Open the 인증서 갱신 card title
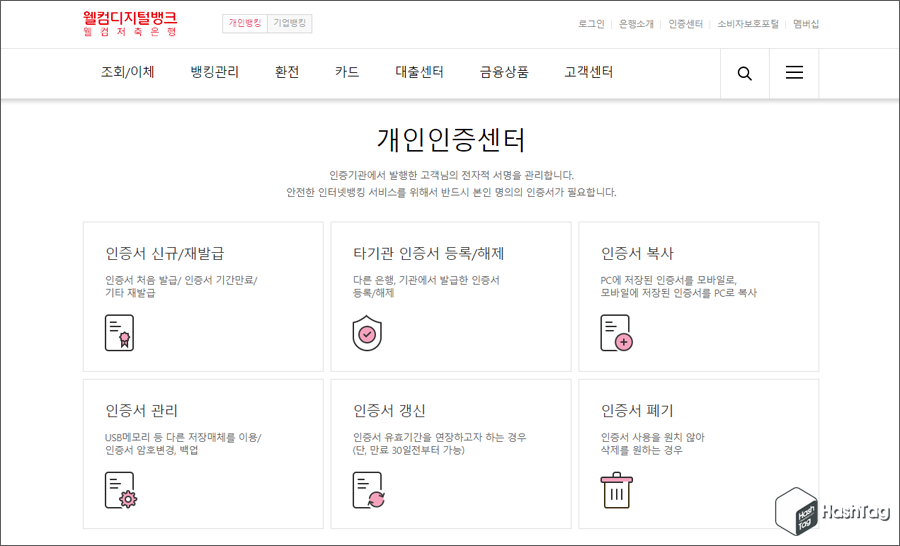 (x=389, y=411)
